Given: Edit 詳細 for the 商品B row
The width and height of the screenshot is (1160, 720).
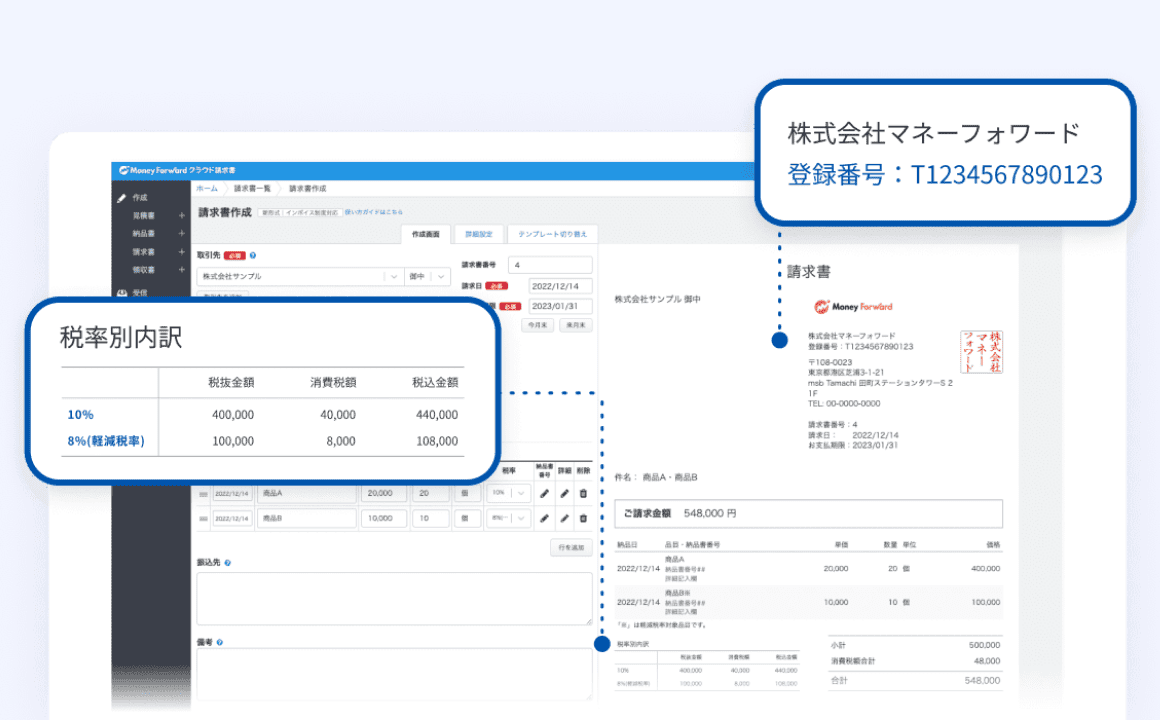Looking at the screenshot, I should [564, 519].
